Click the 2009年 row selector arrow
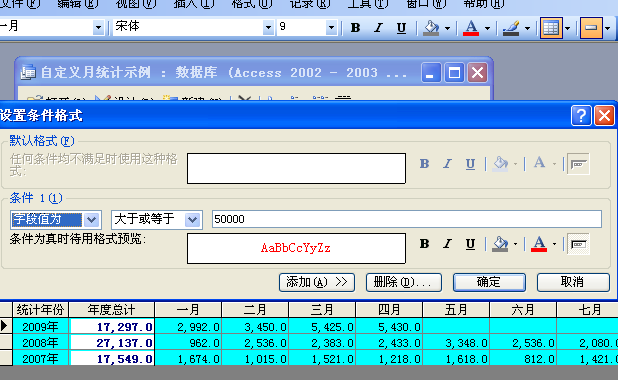This screenshot has height=380, width=618. (6, 326)
